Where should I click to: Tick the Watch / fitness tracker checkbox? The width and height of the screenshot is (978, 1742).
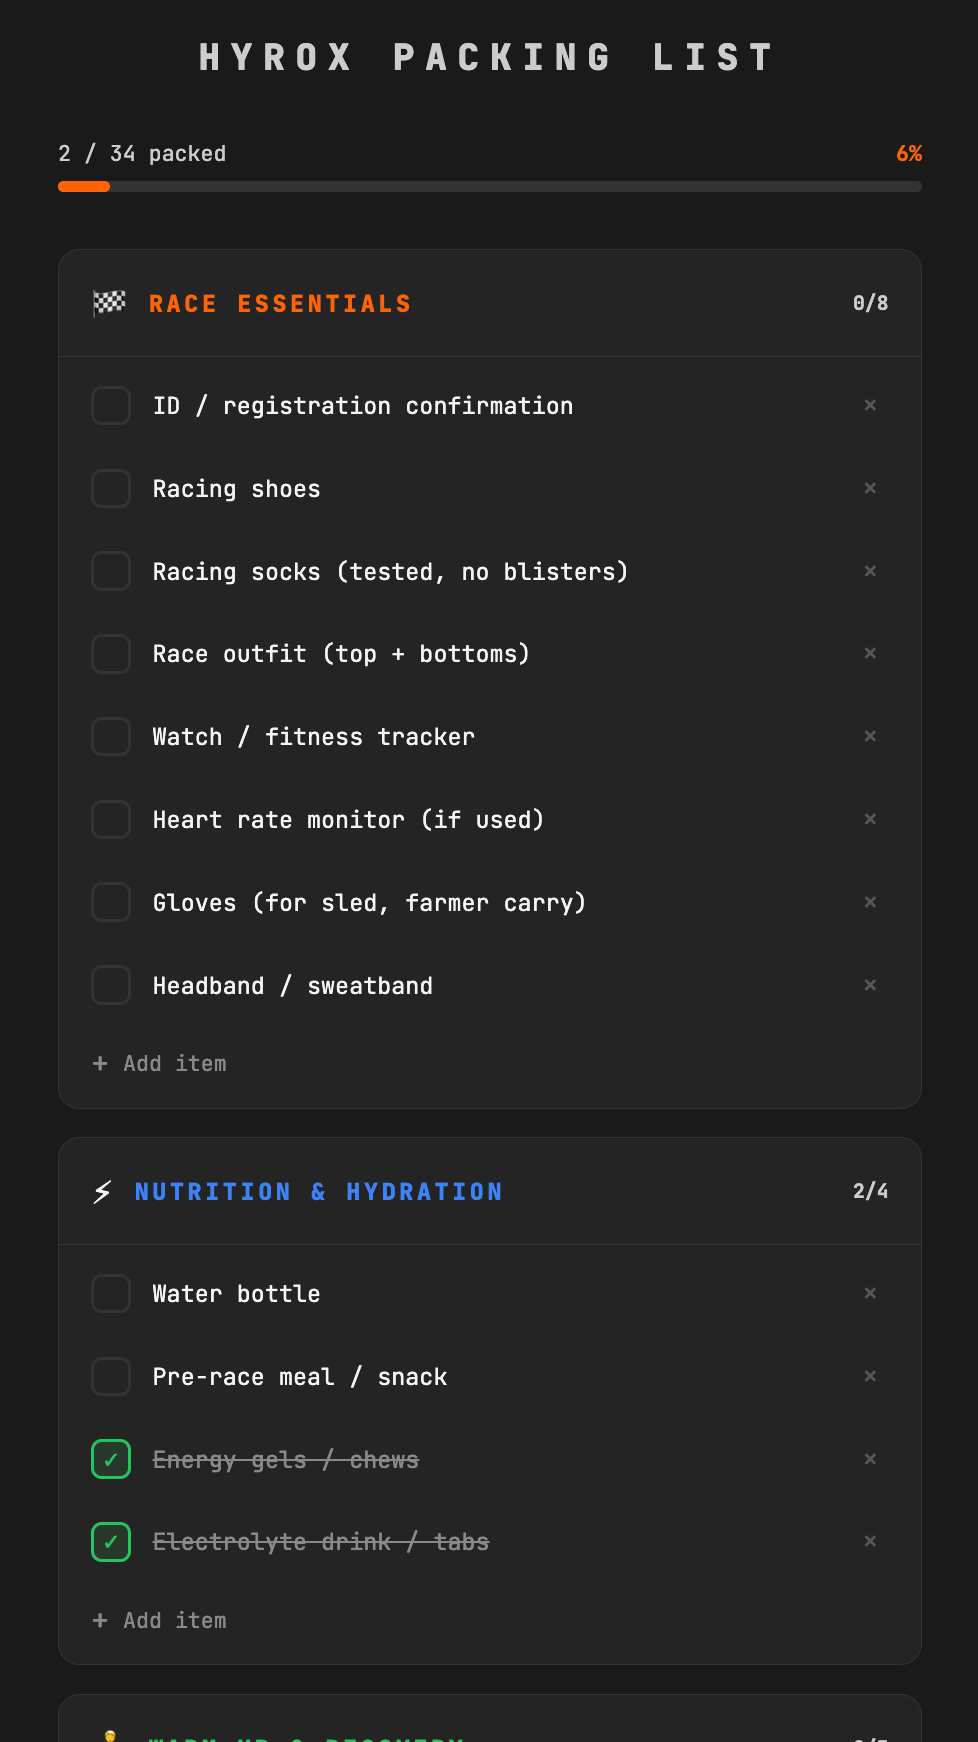point(111,737)
